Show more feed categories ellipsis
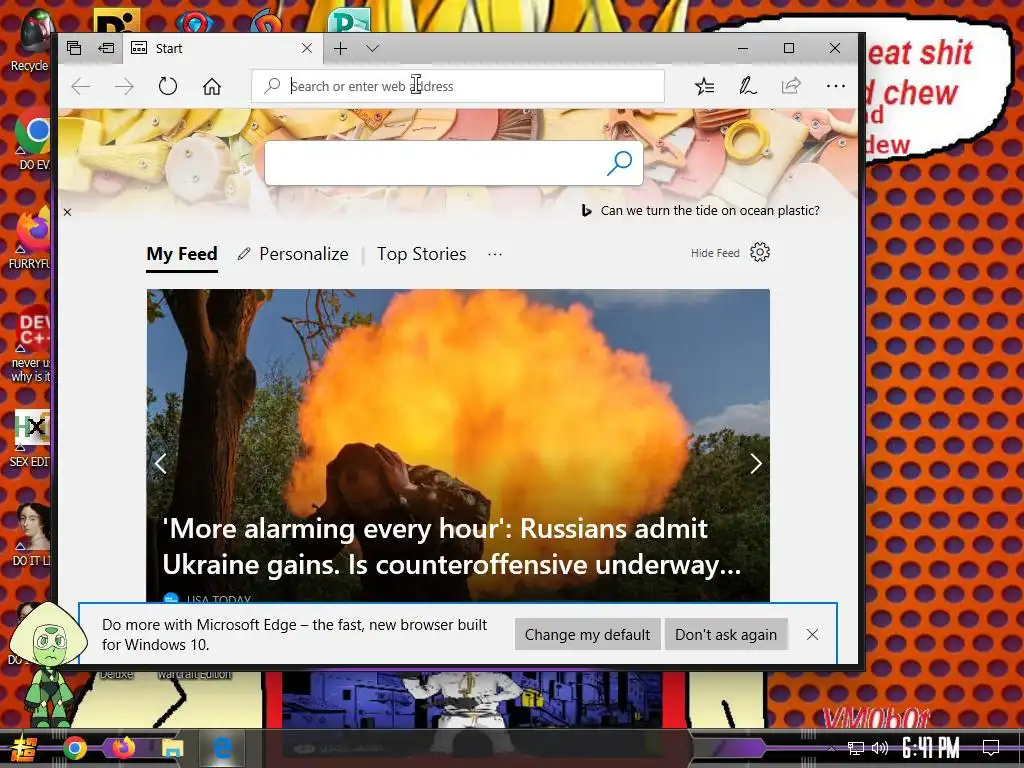 (495, 254)
